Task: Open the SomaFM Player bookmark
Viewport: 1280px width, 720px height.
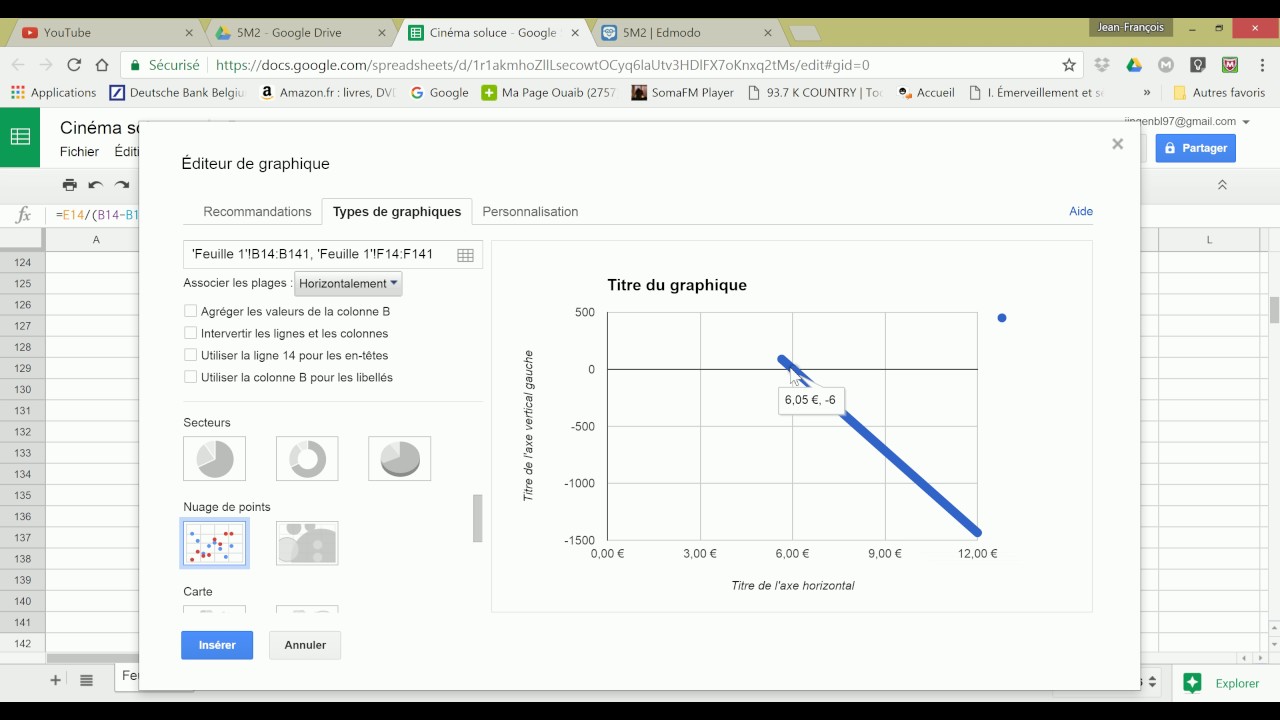Action: (682, 92)
